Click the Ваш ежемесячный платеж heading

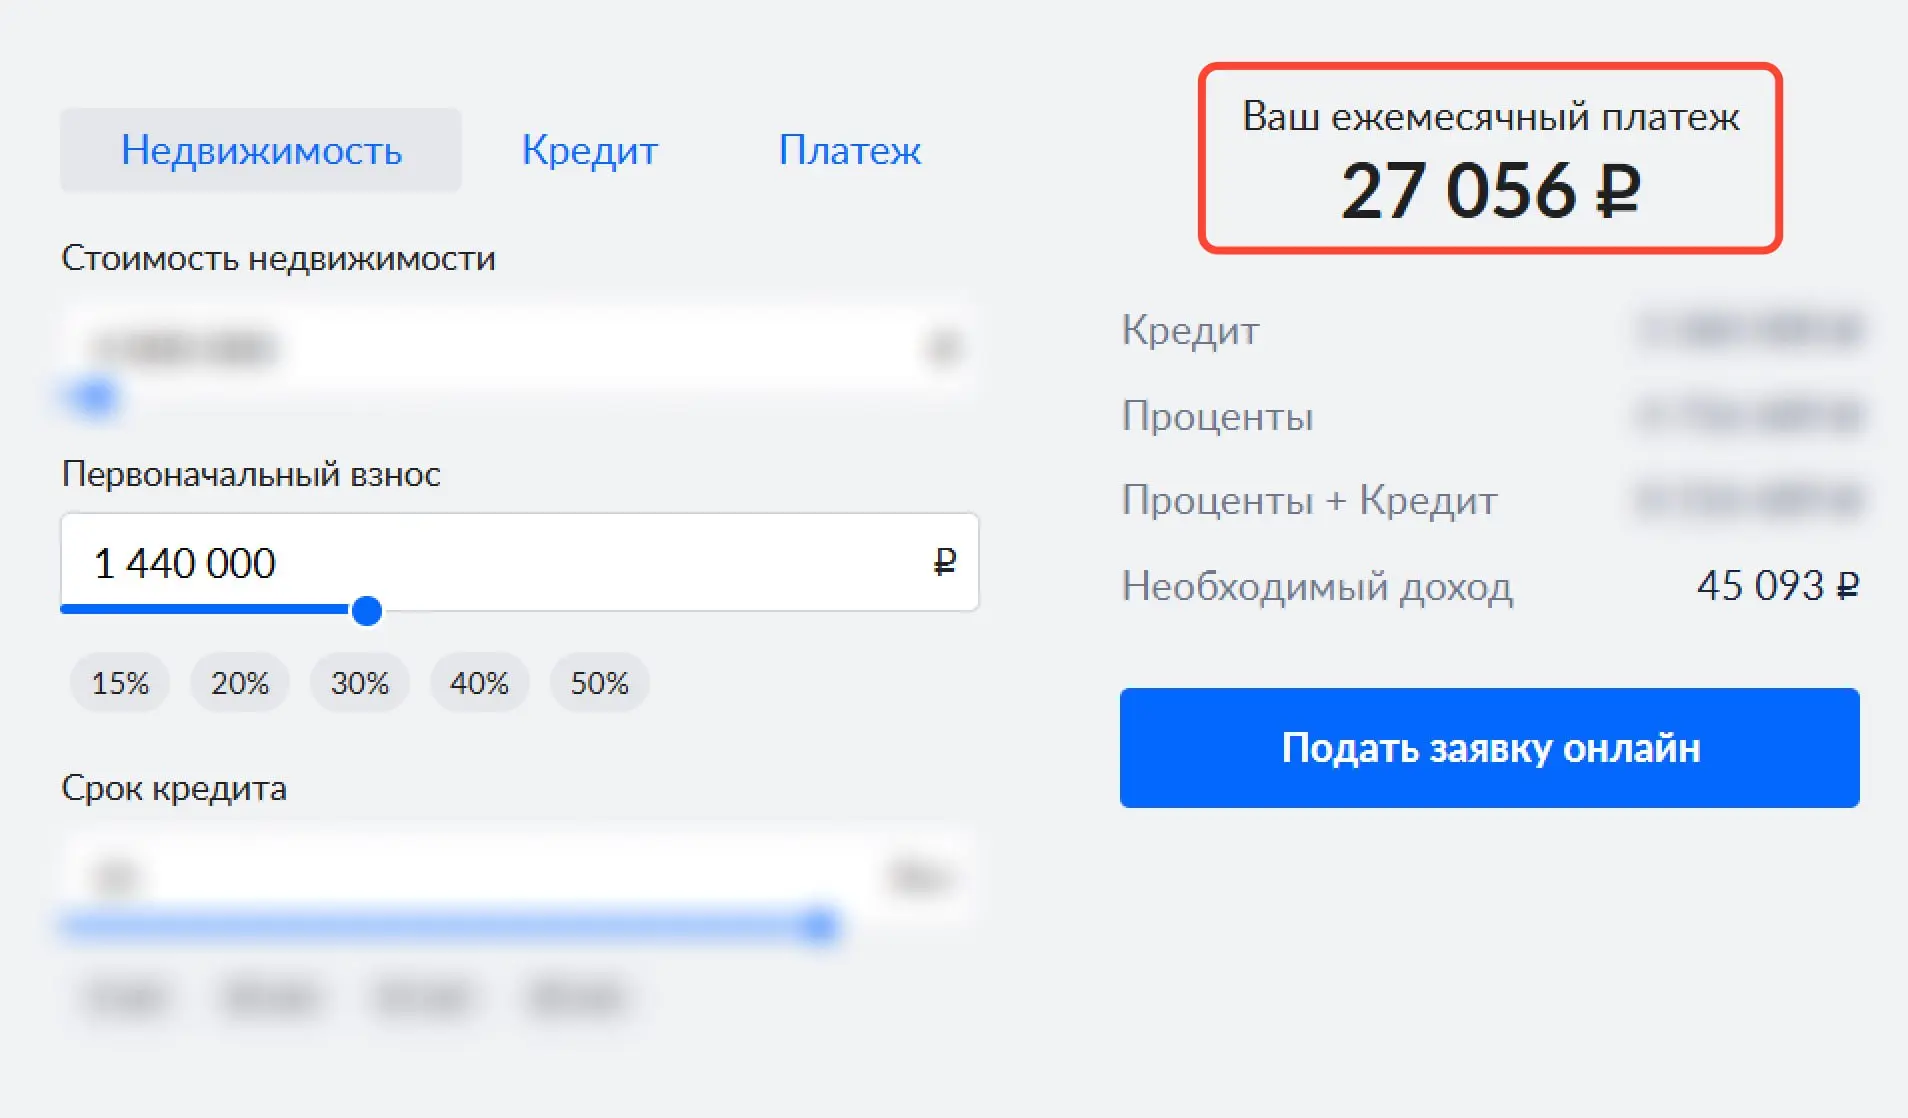[x=1490, y=117]
